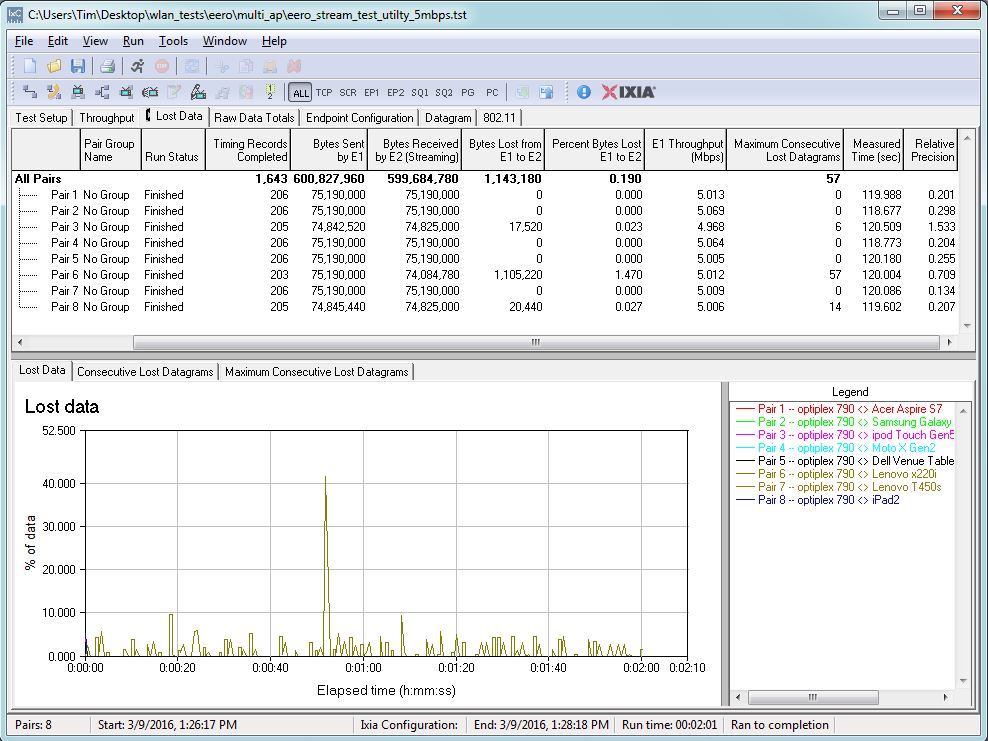Click the Add multicast group icon
This screenshot has width=988, height=741.
(x=101, y=93)
